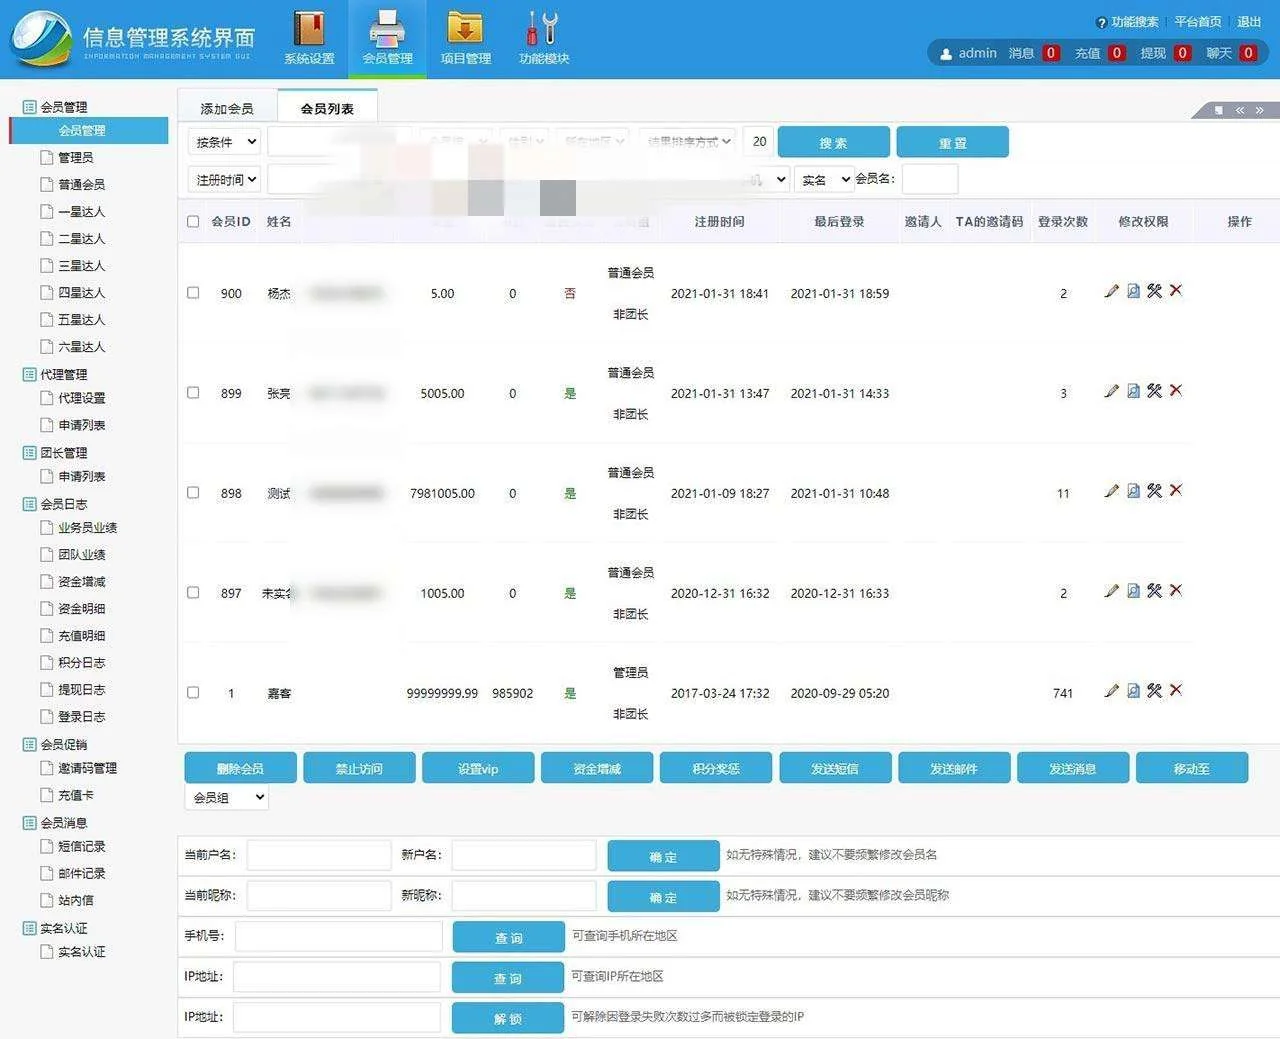Screen dimensions: 1280x1039
Task: Click wrench permissions icon for member 898
Action: coord(1154,491)
